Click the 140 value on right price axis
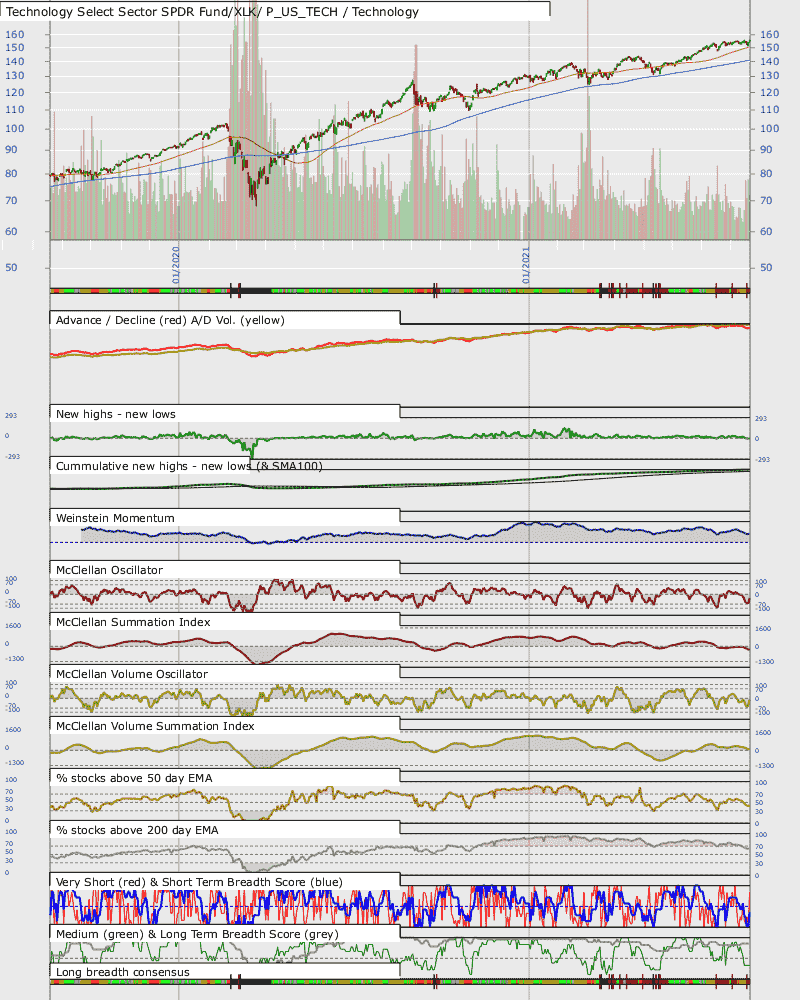 pyautogui.click(x=769, y=61)
